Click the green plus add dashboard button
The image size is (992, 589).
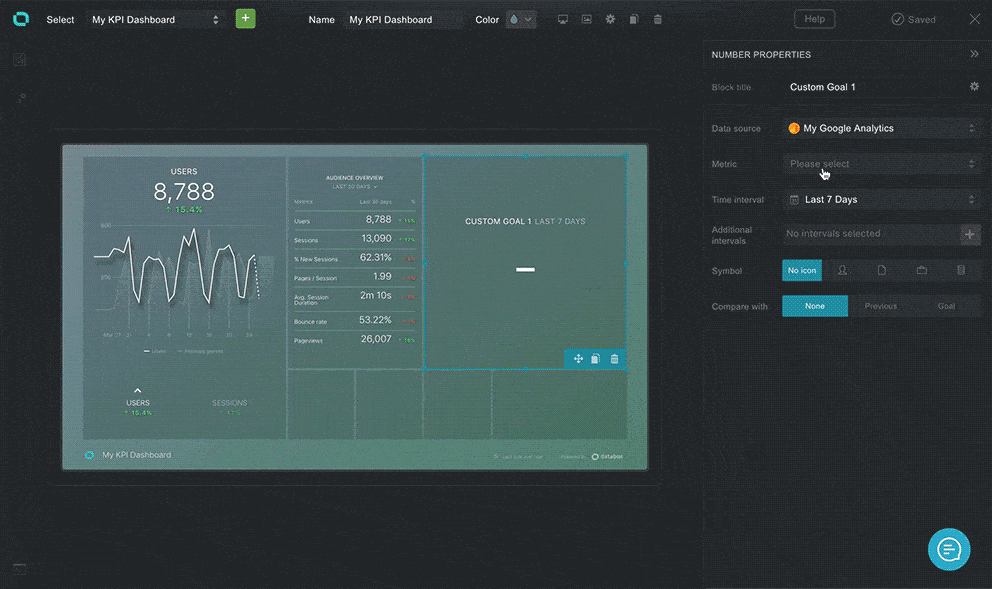(x=245, y=19)
